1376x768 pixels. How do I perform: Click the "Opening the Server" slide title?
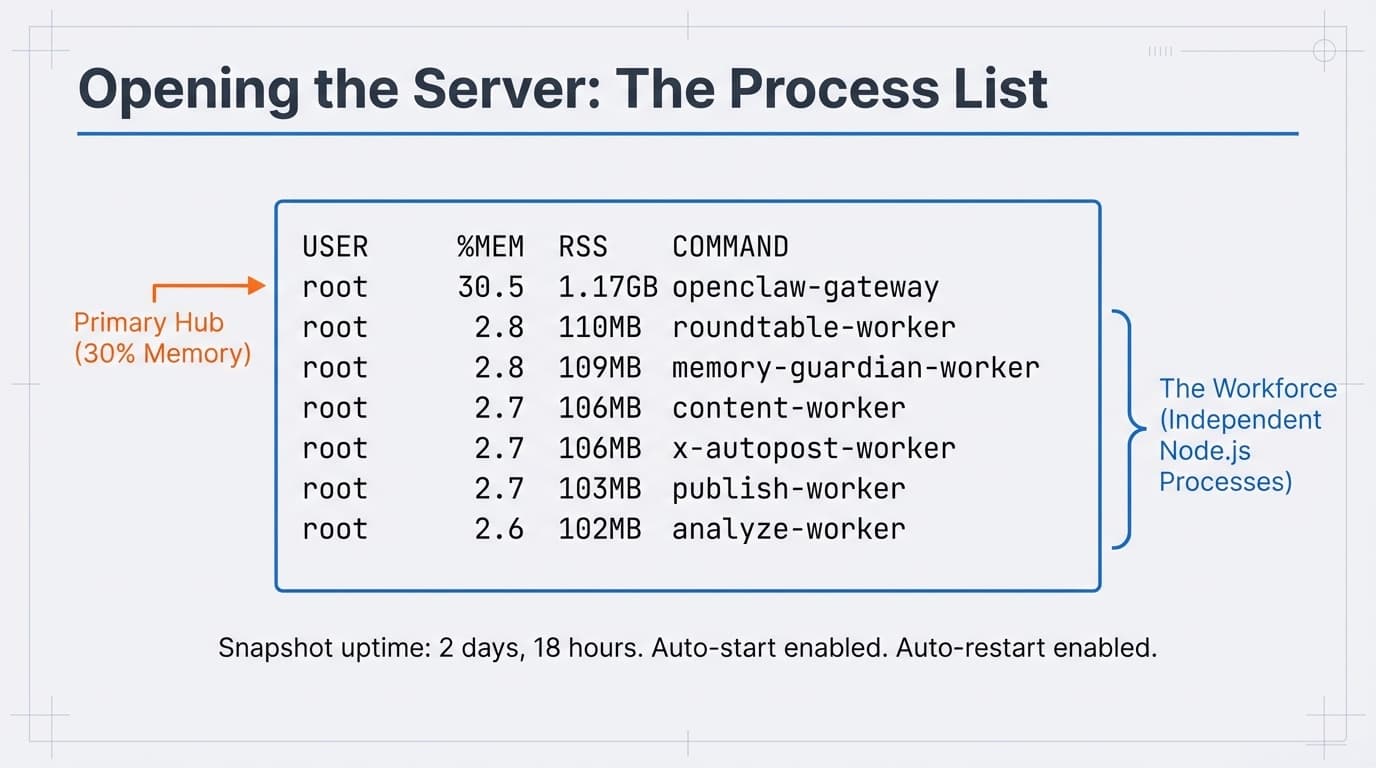point(562,88)
